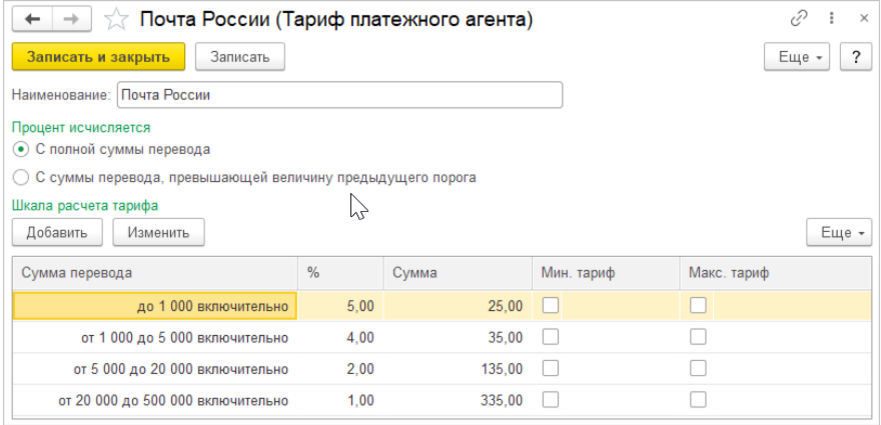The height and width of the screenshot is (425, 881).
Task: Toggle Макс. тариф checkbox for до 1 000 row
Action: (x=698, y=305)
